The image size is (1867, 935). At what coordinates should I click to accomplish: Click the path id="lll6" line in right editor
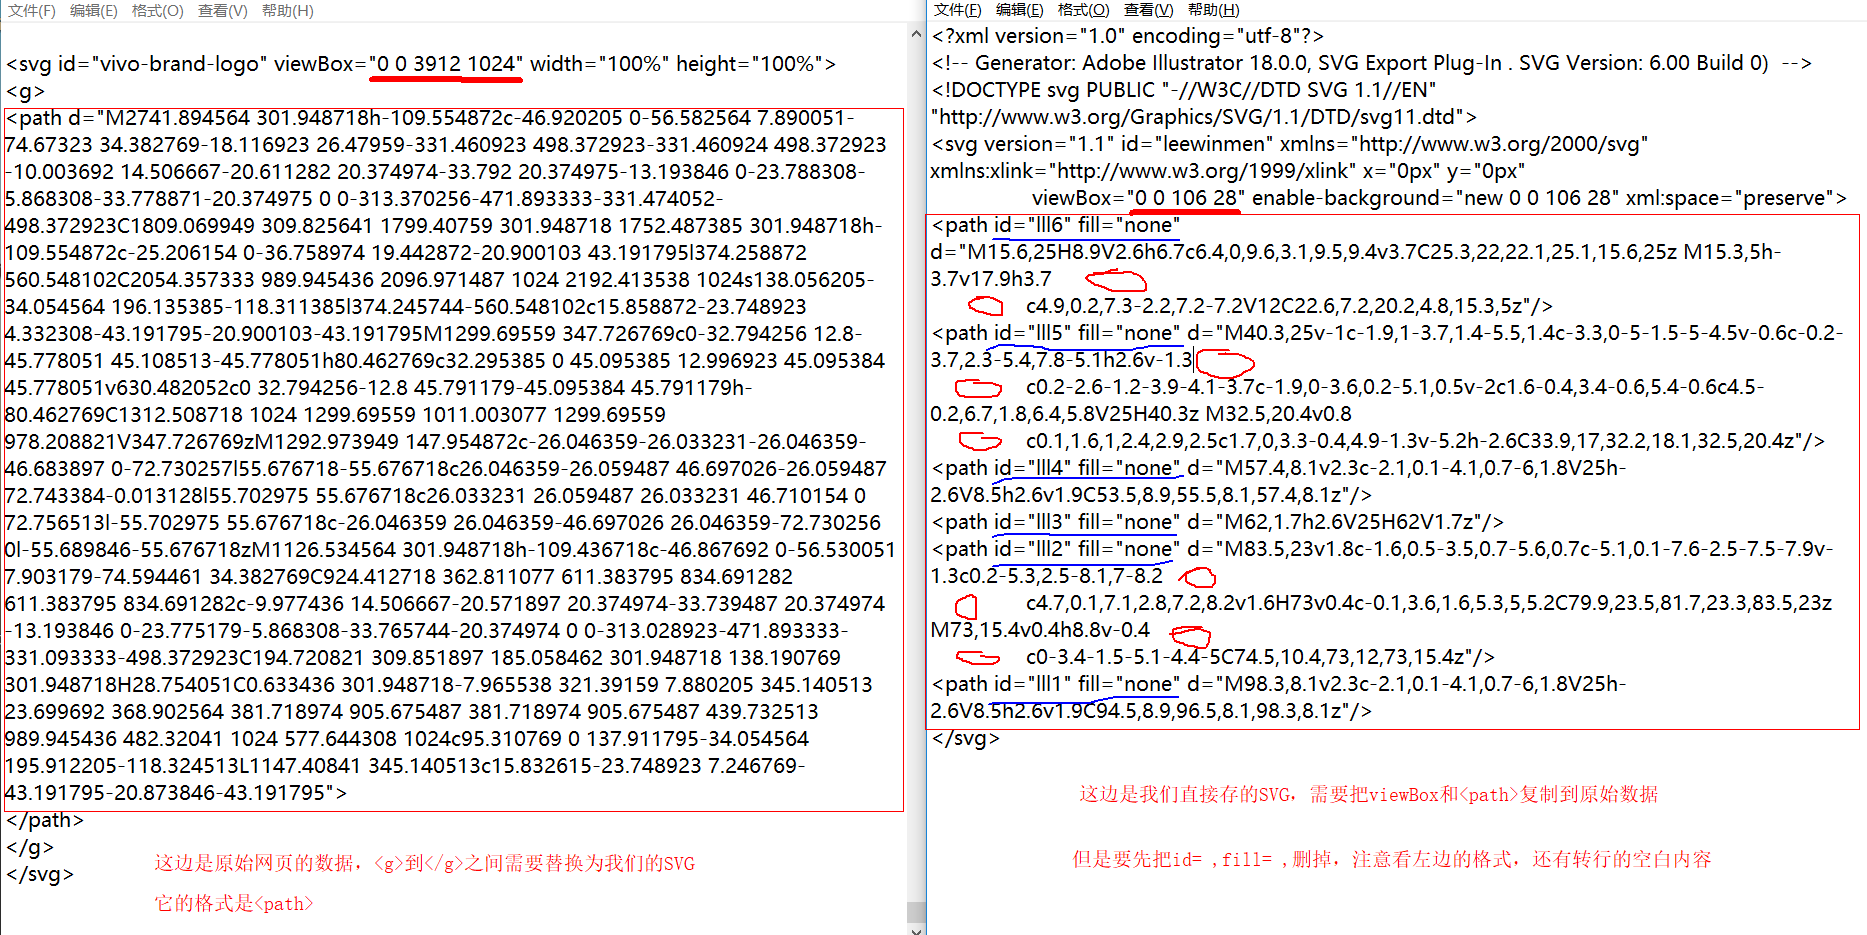(1056, 225)
